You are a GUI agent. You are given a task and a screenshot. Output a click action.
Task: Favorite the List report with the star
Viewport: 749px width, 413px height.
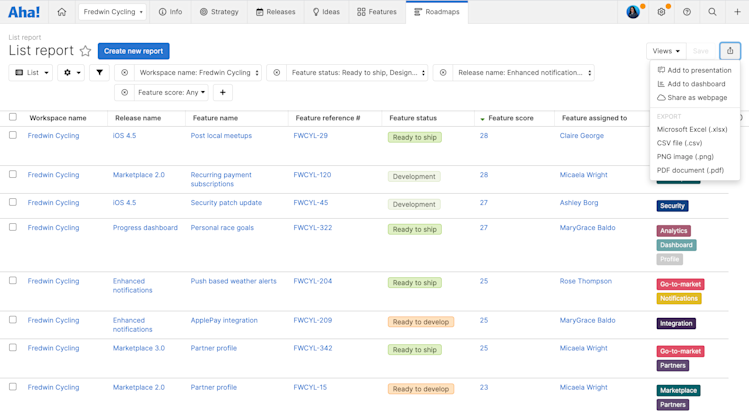85,51
